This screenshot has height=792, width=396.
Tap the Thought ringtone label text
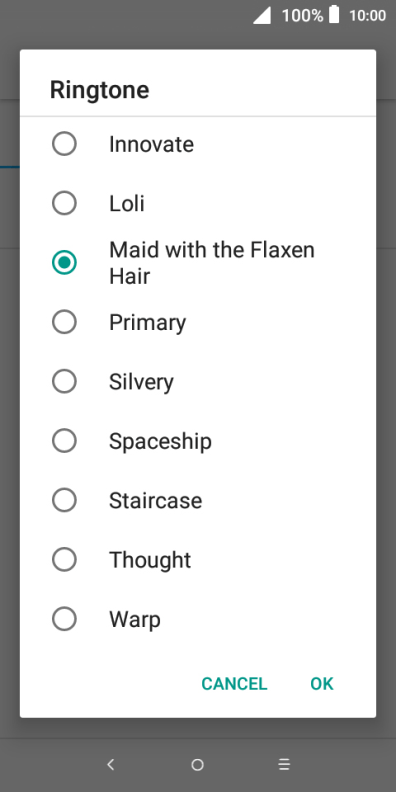(x=150, y=560)
